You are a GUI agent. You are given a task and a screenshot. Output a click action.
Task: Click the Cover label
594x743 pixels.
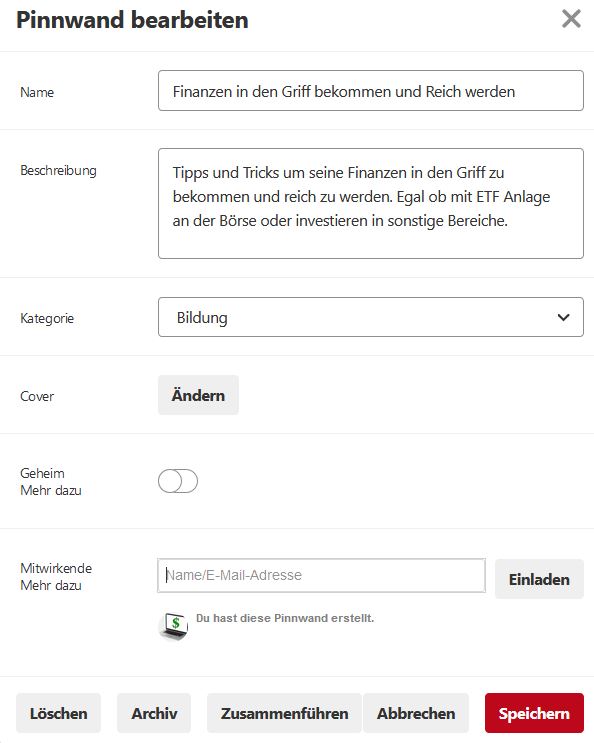point(37,396)
